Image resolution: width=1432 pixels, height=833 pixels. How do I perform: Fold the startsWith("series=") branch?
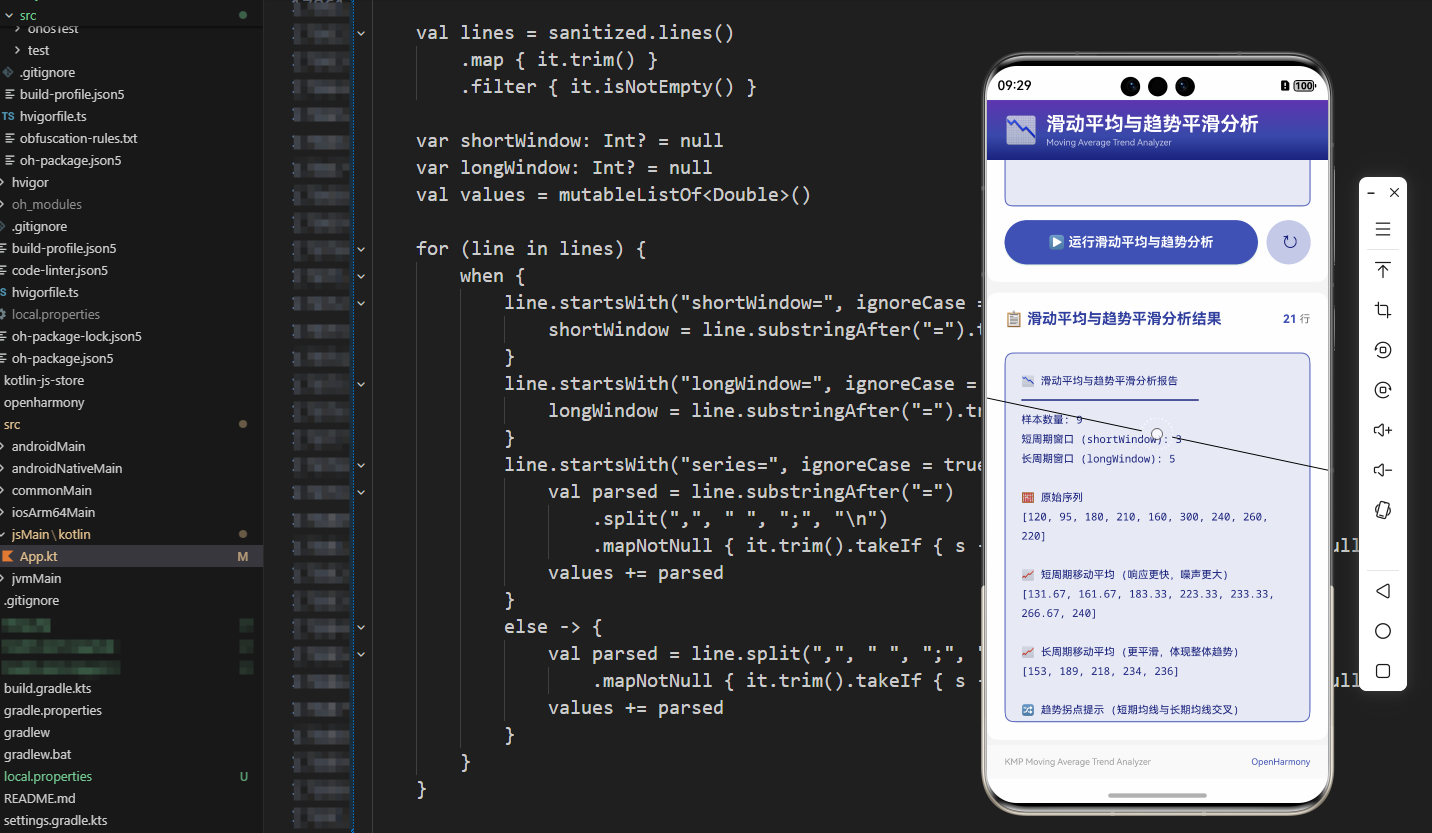click(x=361, y=465)
